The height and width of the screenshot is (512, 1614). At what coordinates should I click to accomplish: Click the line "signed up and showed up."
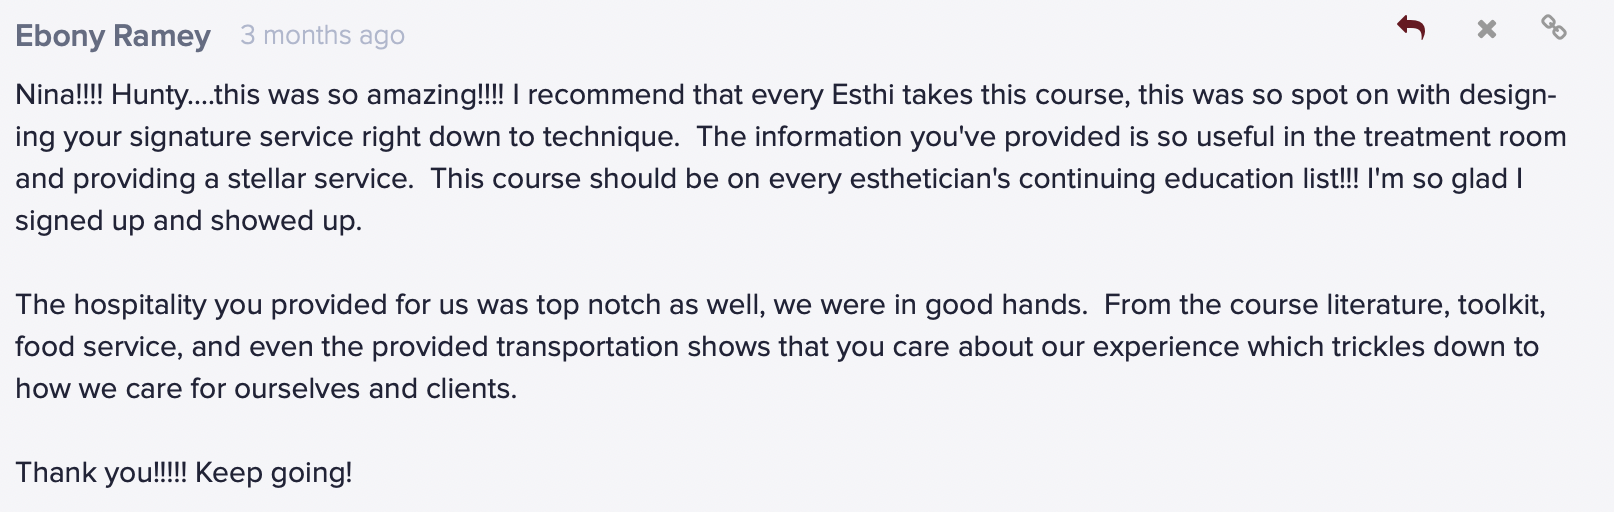pos(188,221)
